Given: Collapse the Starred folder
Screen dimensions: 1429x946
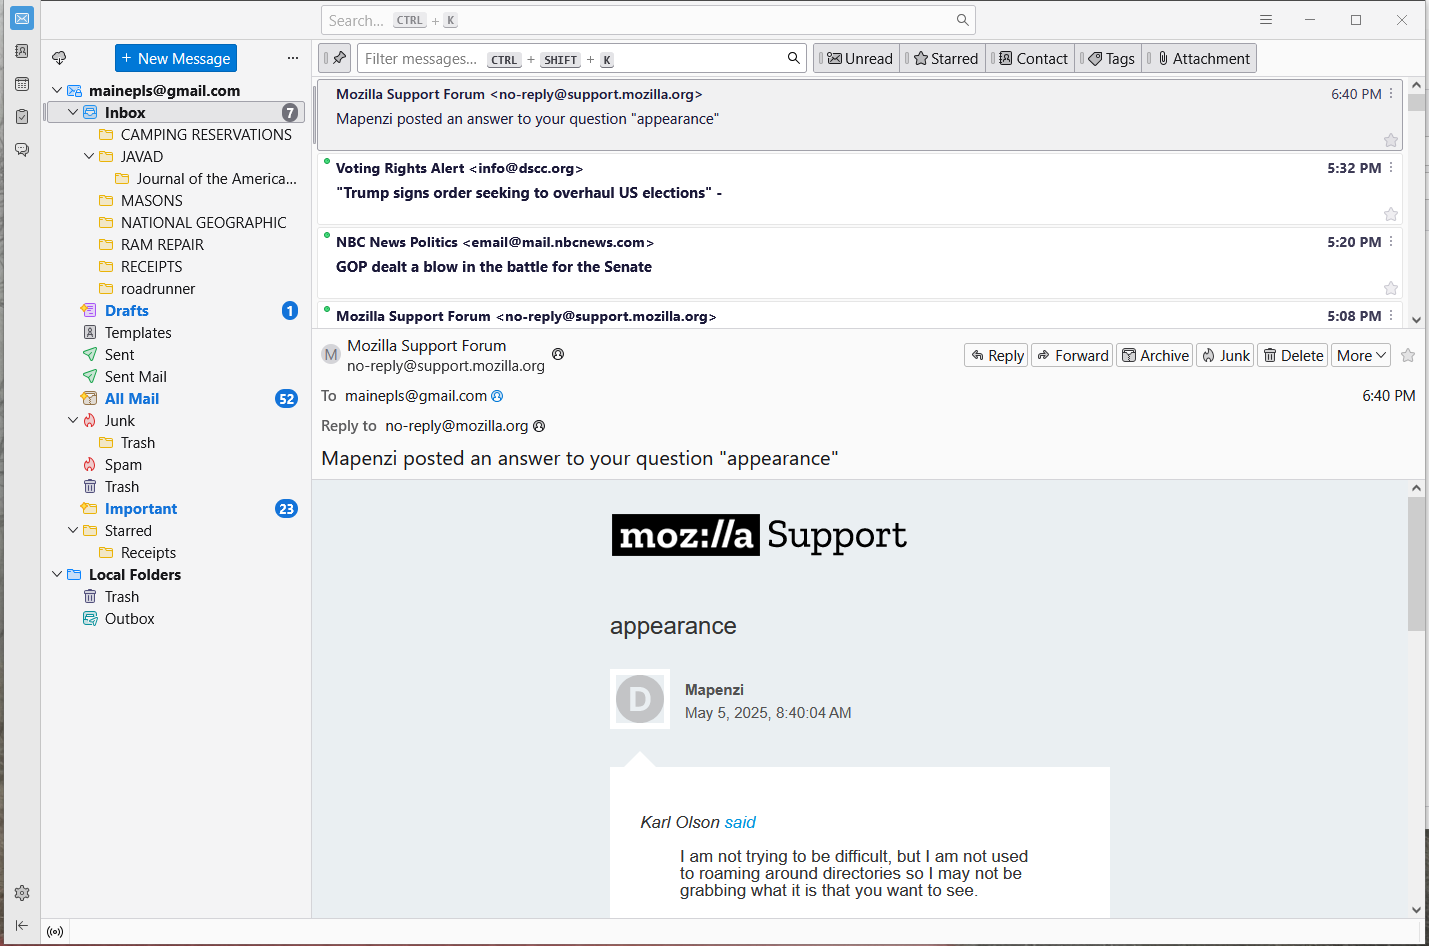Looking at the screenshot, I should coord(73,530).
